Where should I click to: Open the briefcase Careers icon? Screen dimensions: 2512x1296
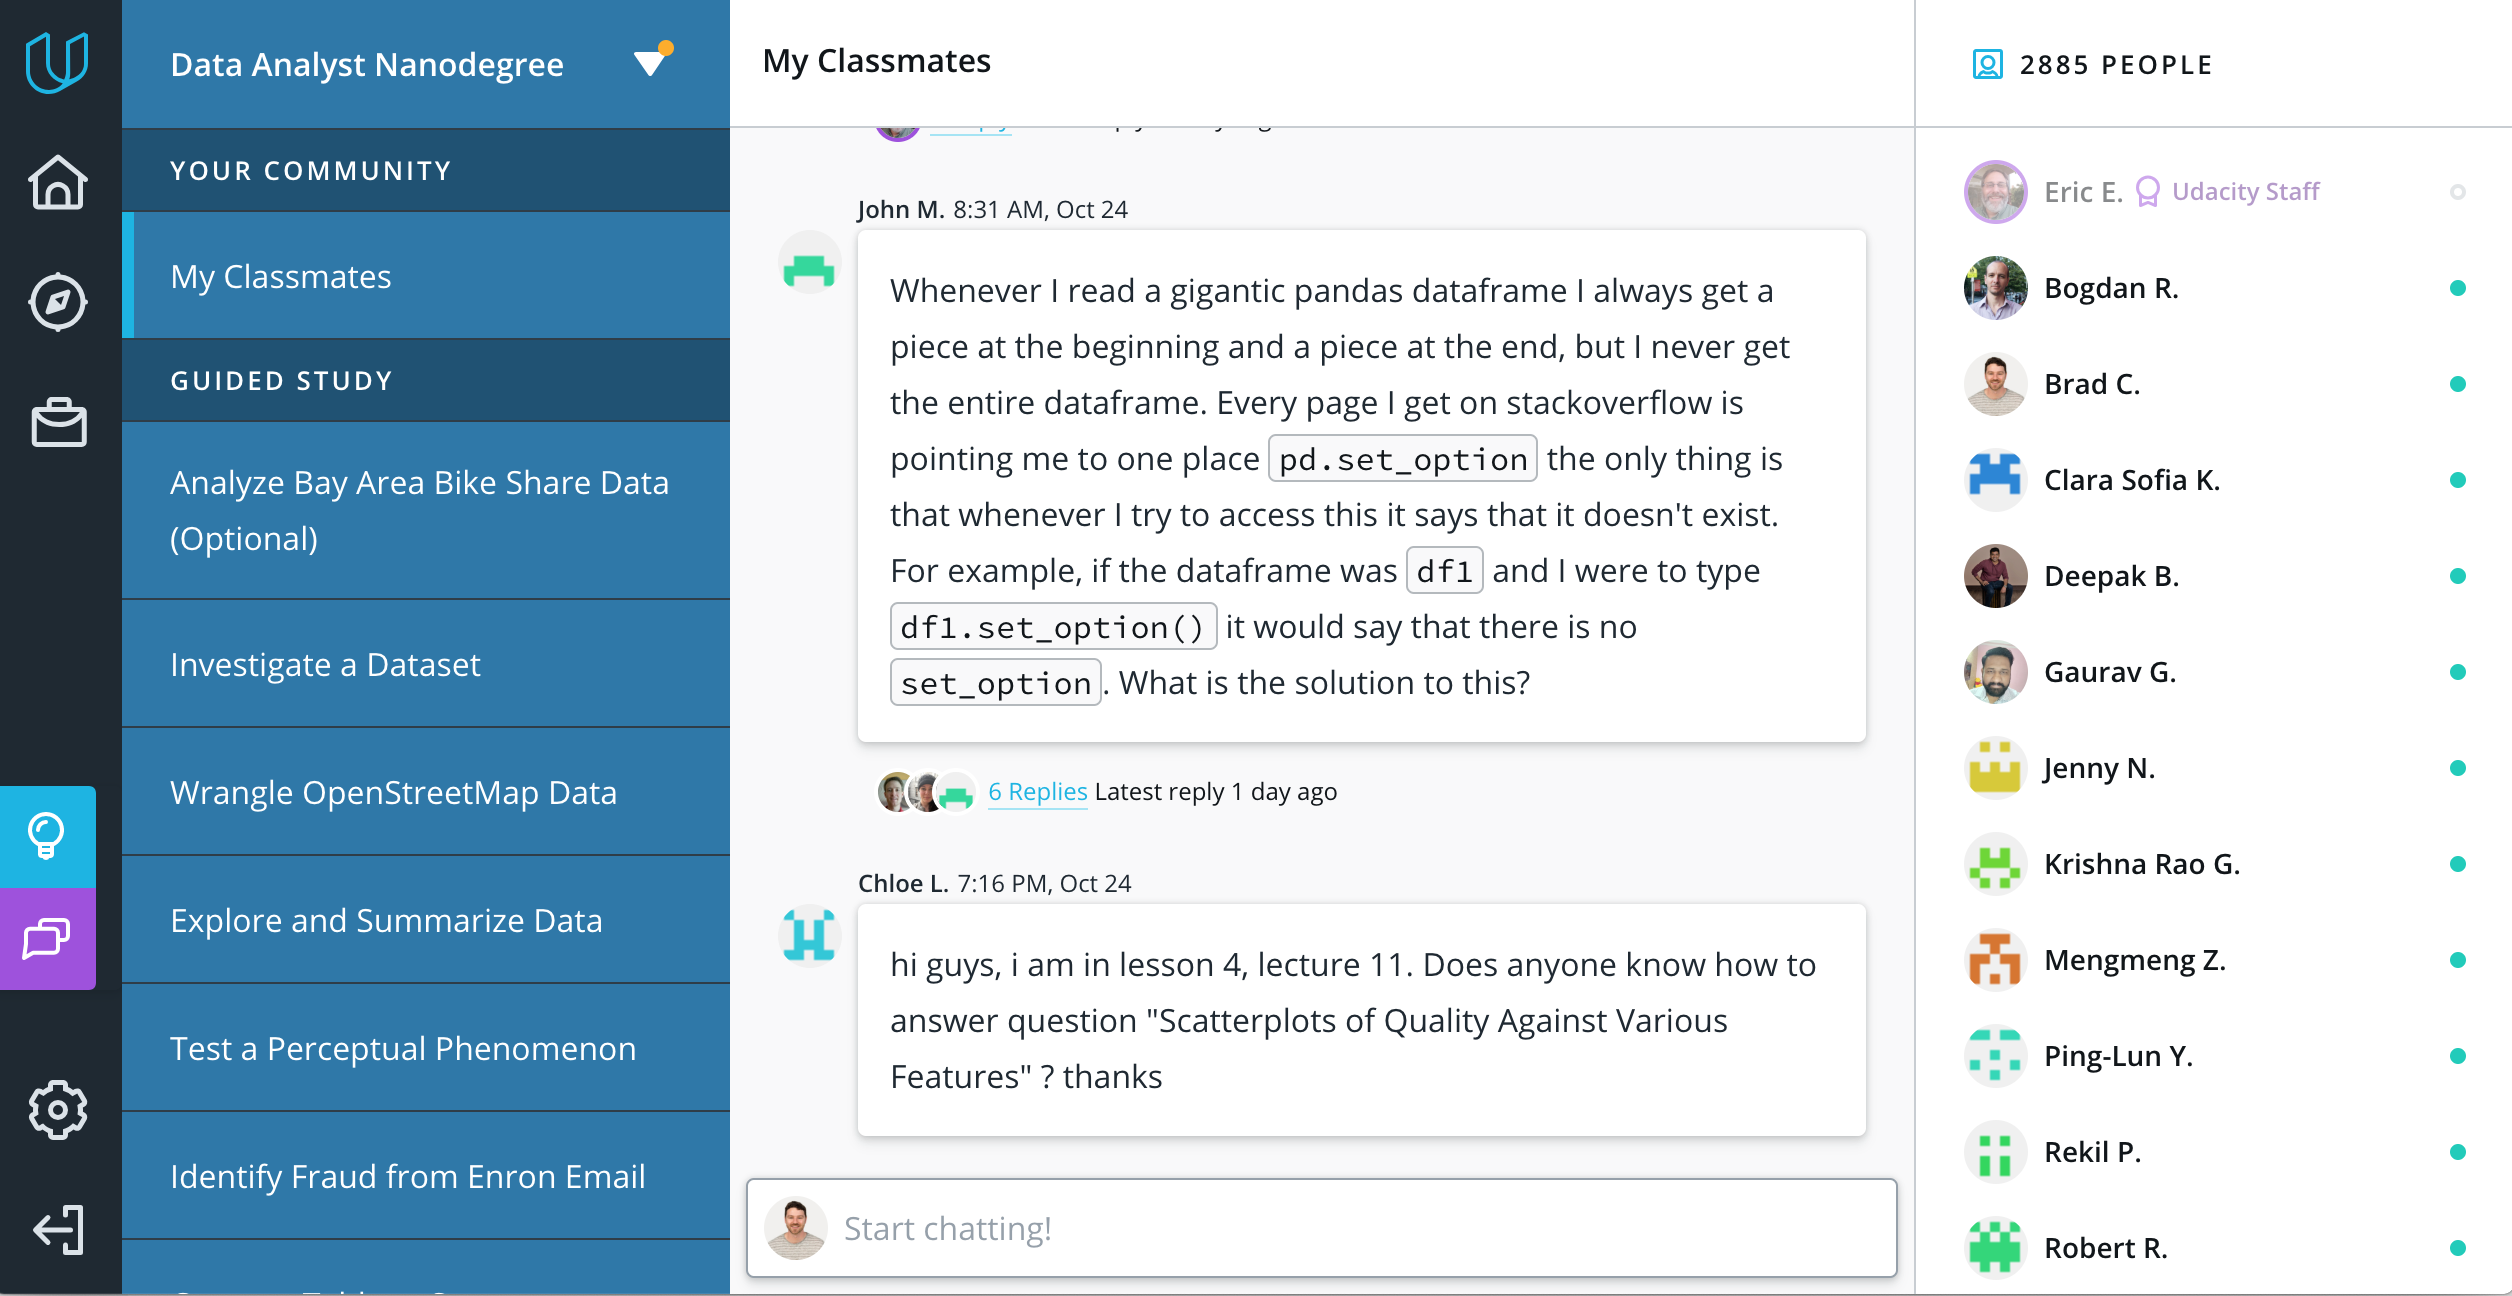tap(59, 423)
